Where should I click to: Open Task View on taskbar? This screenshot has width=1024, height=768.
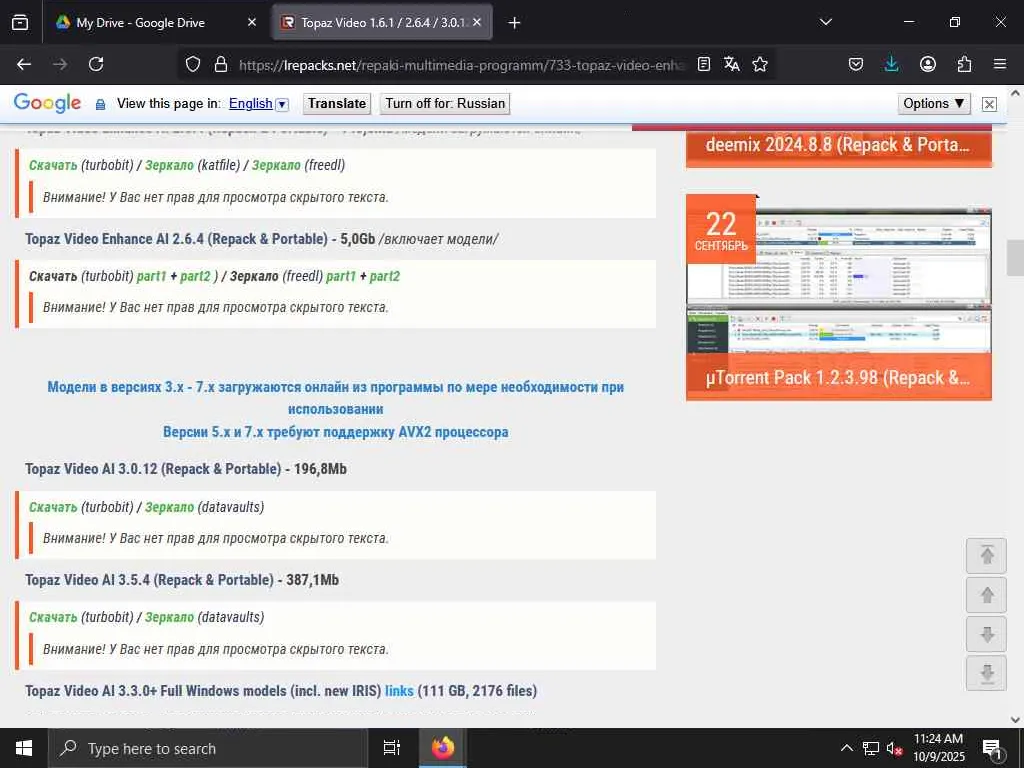point(391,748)
